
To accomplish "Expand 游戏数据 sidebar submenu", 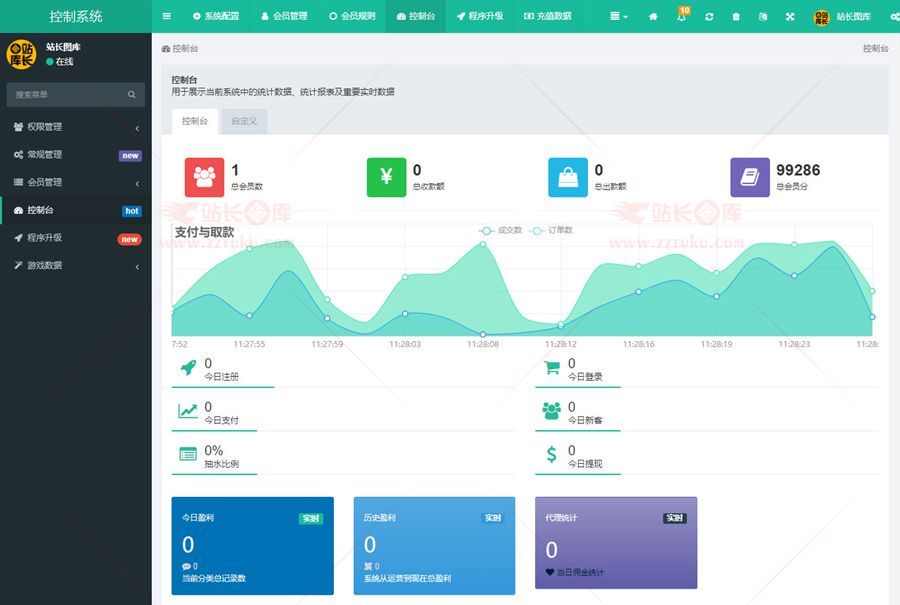I will tap(75, 266).
